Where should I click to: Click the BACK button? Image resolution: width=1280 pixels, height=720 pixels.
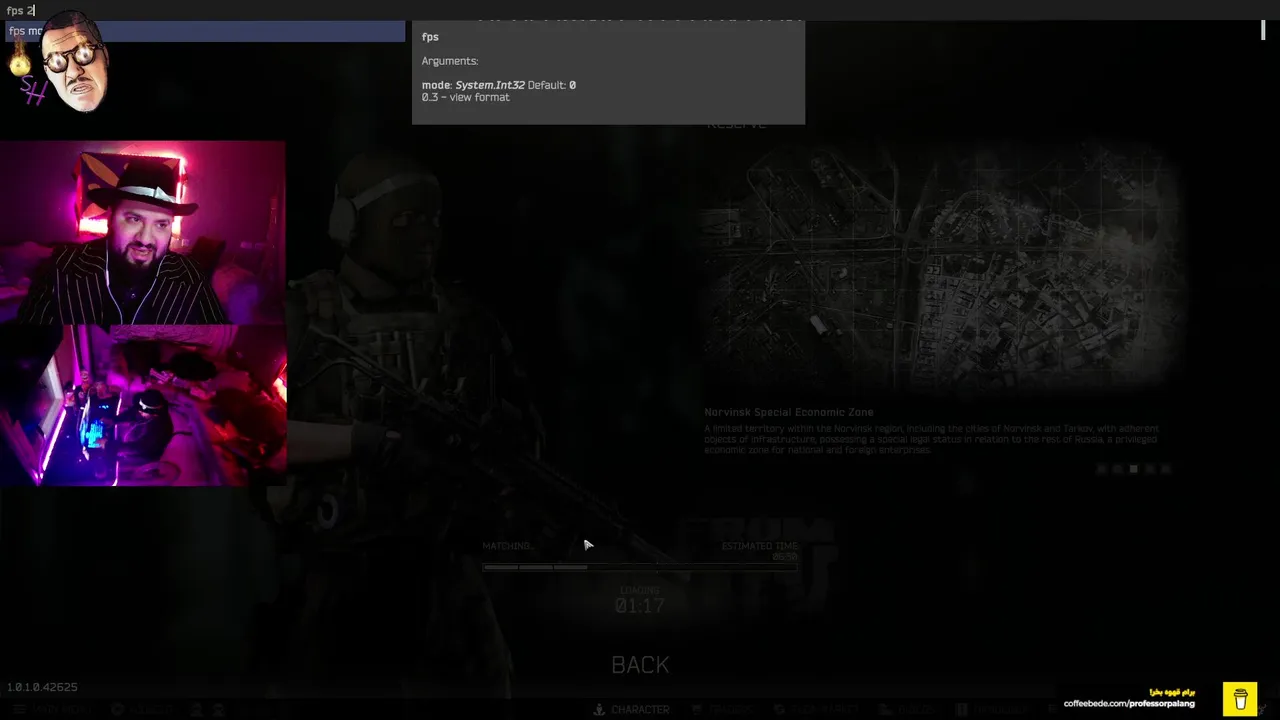coord(640,665)
